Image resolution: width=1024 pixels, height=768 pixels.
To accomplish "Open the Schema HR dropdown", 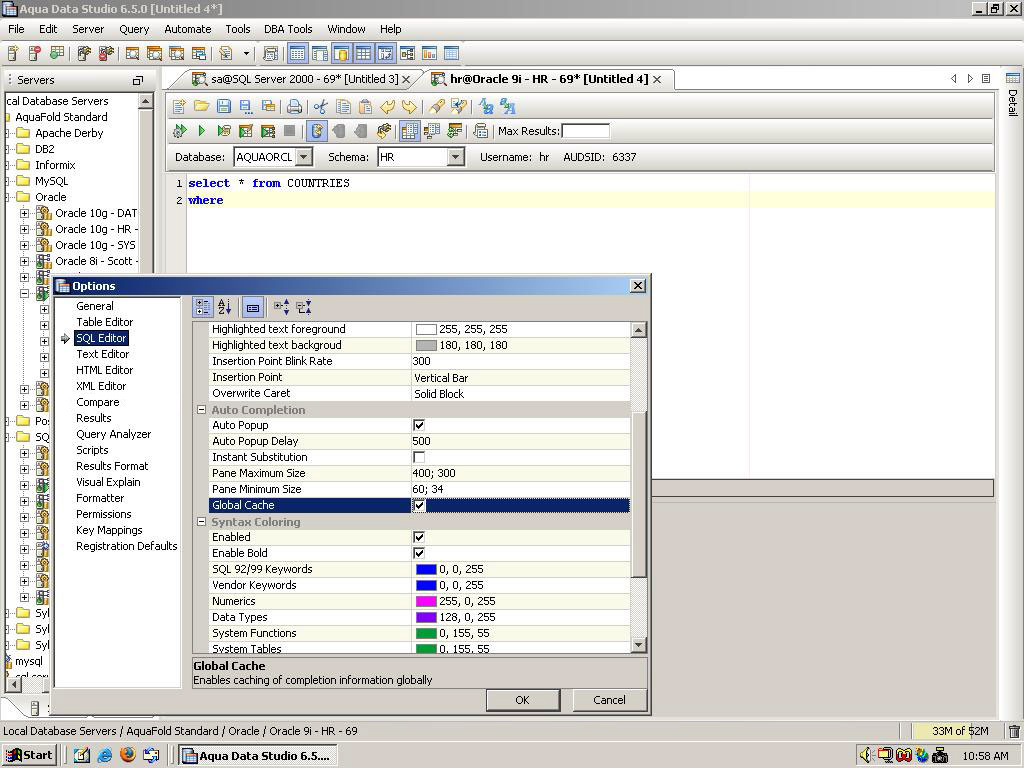I will pos(456,157).
